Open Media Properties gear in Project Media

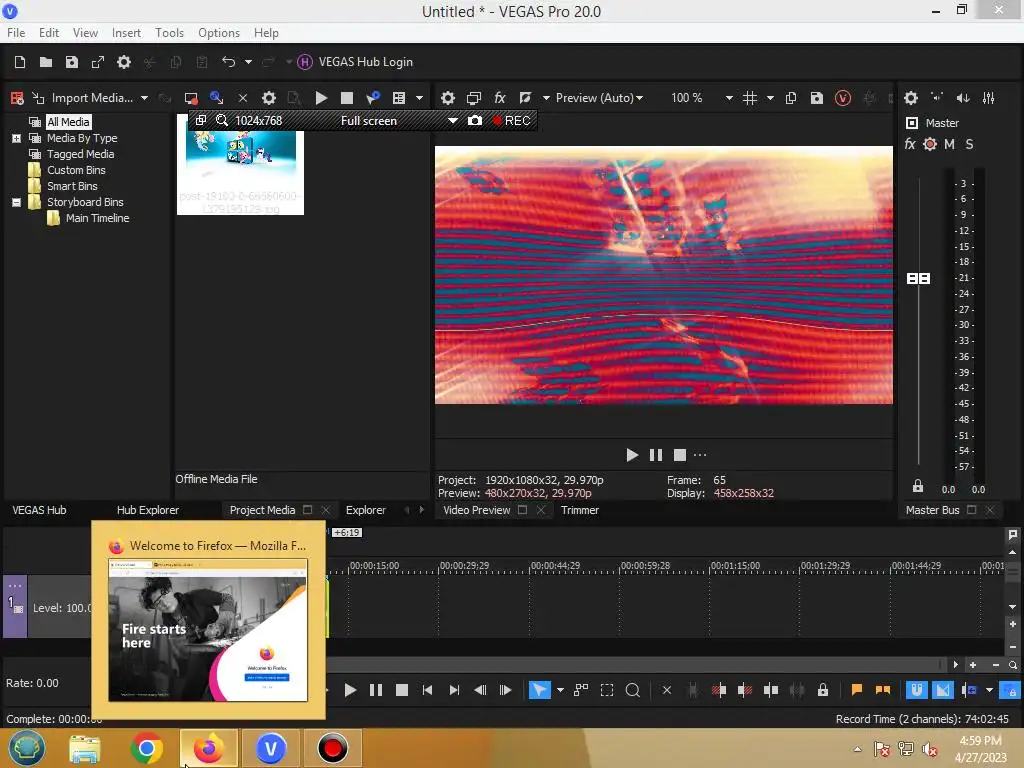(268, 98)
